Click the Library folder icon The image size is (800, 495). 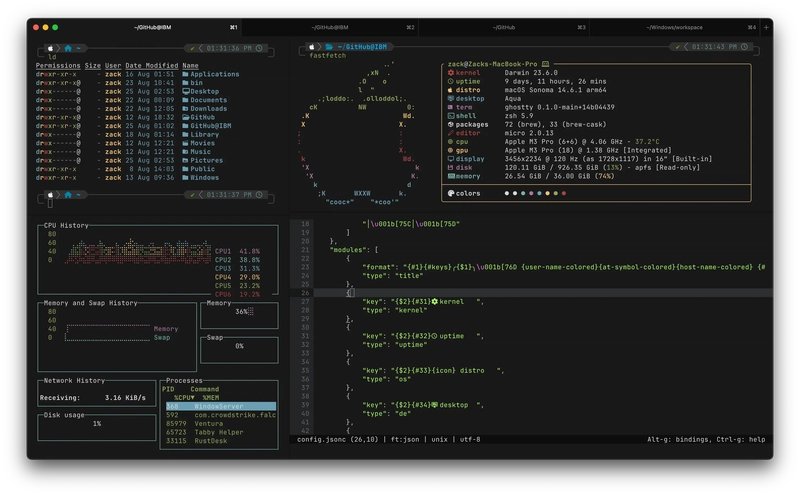(185, 135)
